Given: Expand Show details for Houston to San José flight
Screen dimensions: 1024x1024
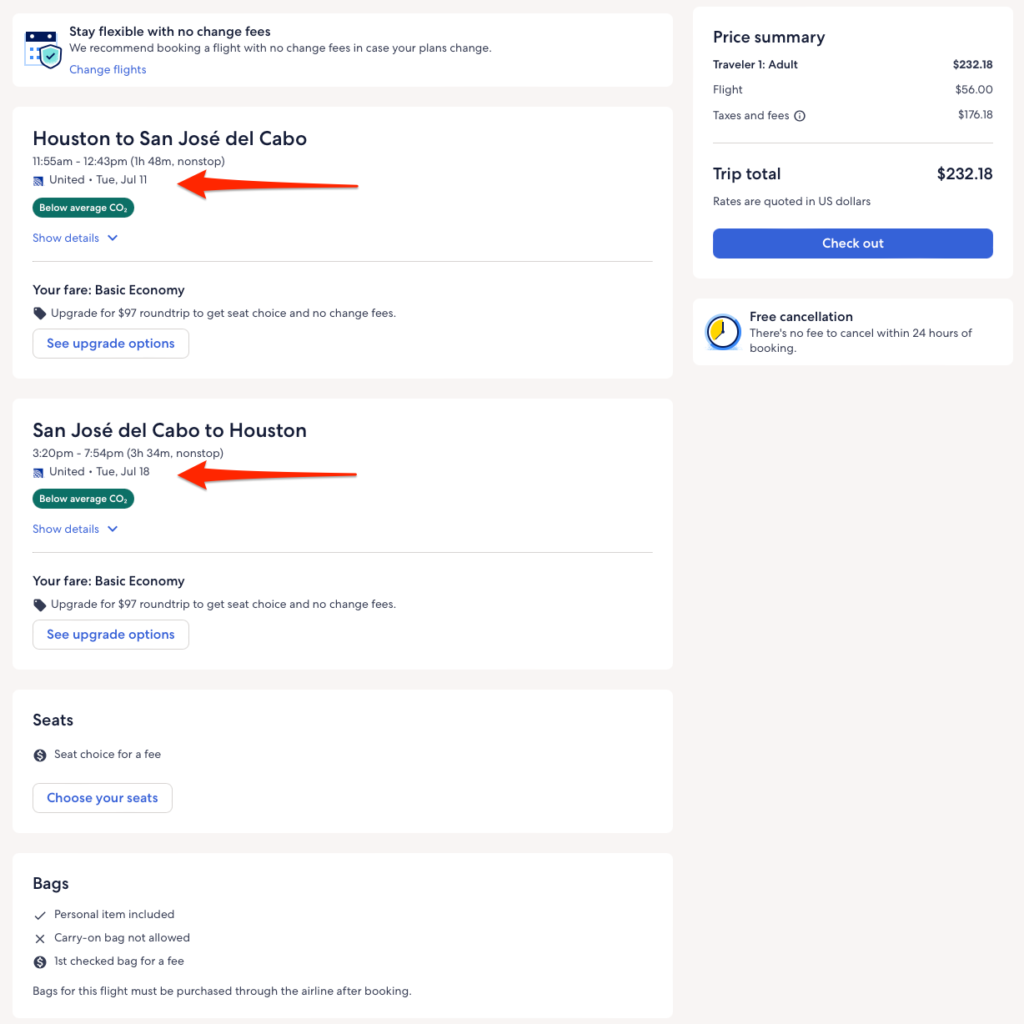Looking at the screenshot, I should tap(75, 238).
